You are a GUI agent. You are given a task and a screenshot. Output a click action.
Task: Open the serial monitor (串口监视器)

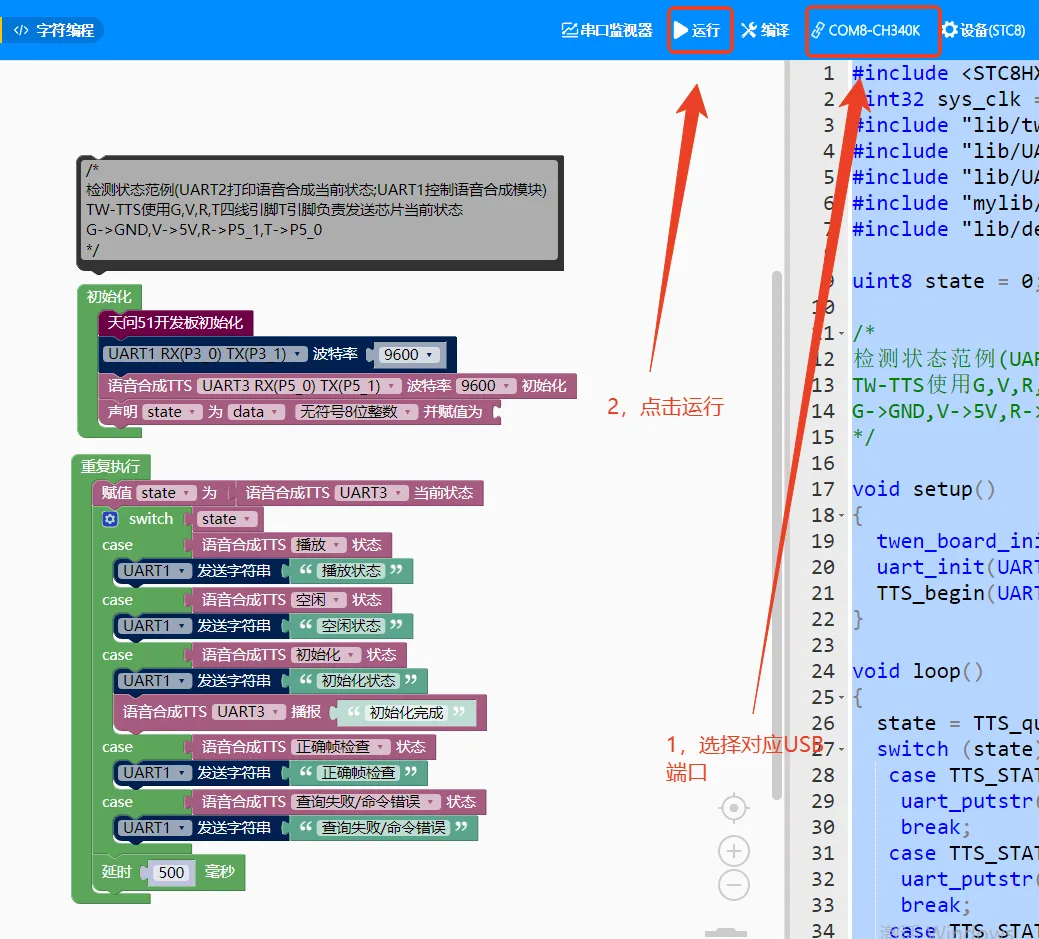(x=607, y=30)
